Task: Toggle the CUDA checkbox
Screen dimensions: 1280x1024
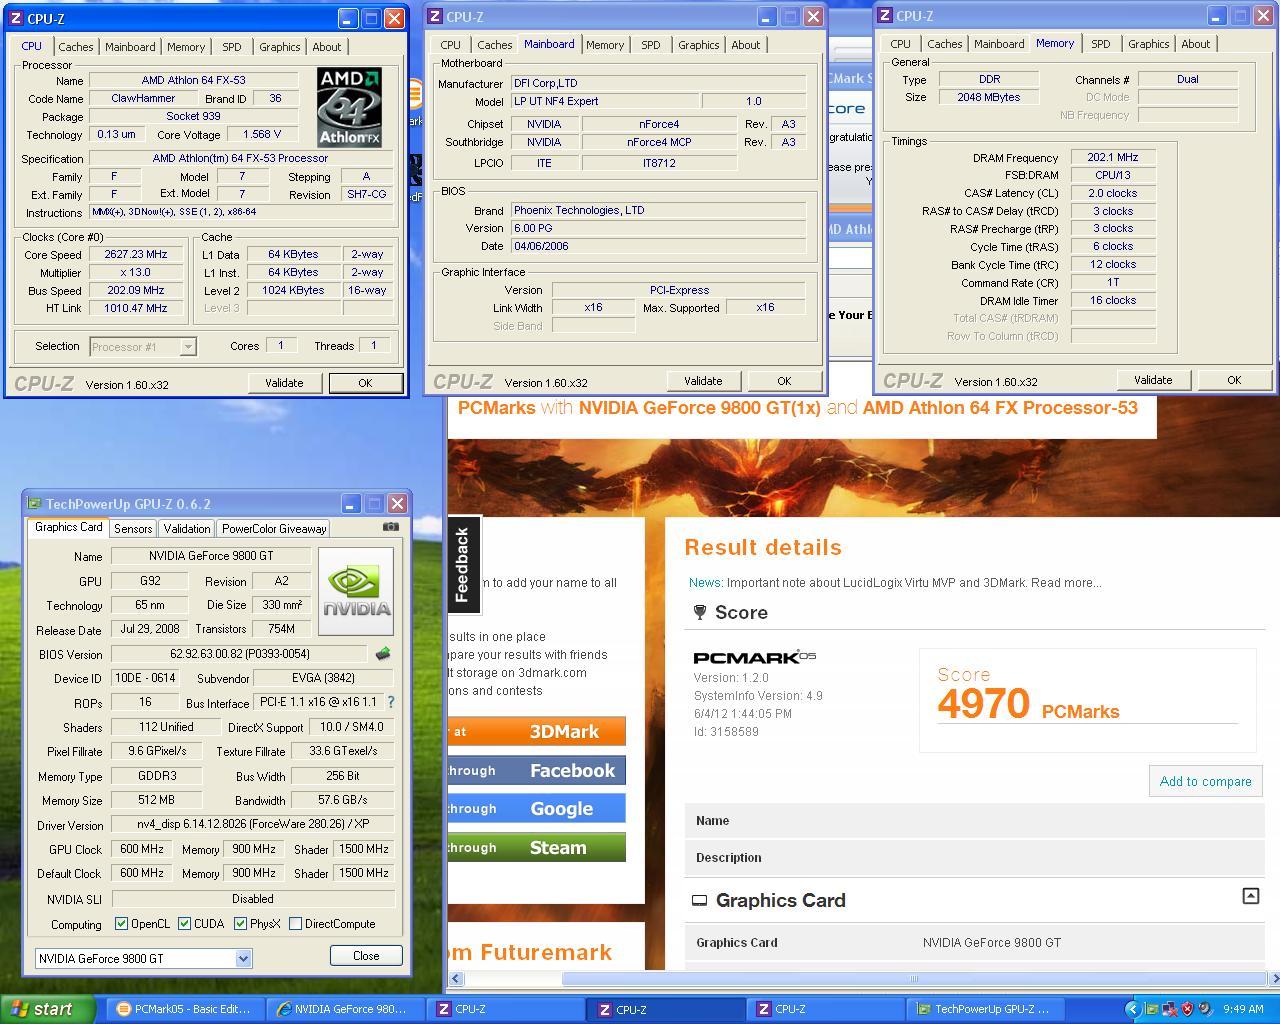Action: [184, 923]
